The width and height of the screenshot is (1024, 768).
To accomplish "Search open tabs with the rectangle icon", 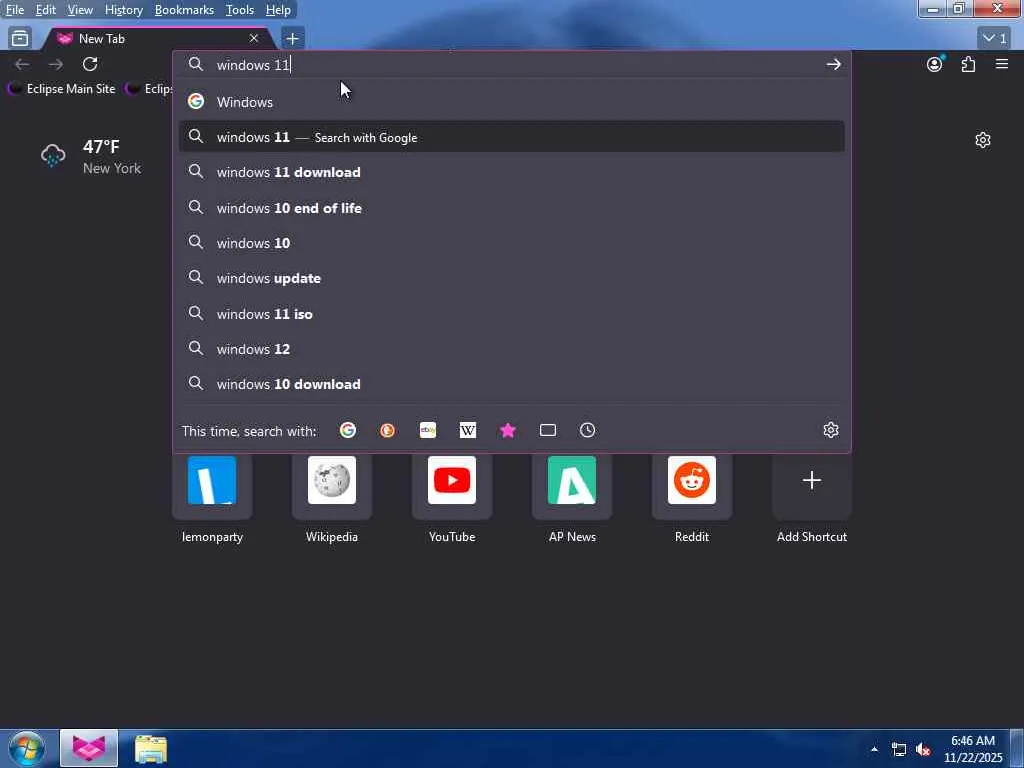I will [547, 430].
